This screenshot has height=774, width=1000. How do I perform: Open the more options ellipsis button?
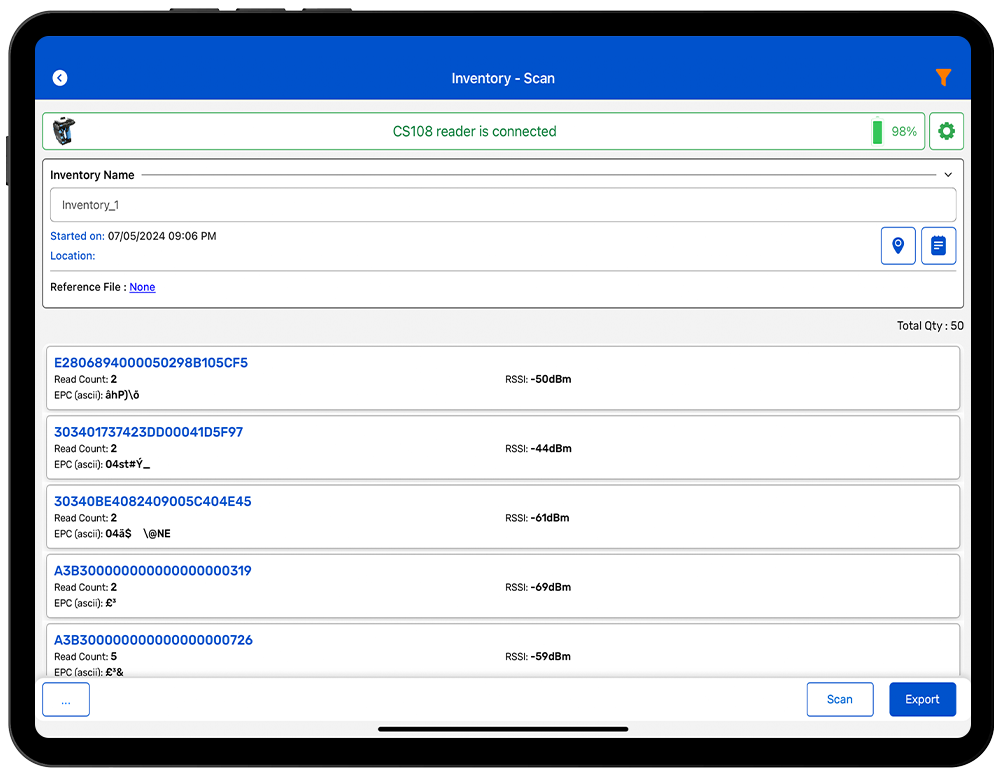pyautogui.click(x=66, y=700)
